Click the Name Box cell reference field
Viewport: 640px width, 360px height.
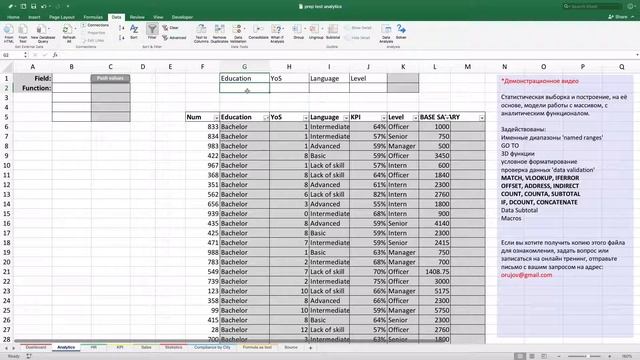[12, 55]
